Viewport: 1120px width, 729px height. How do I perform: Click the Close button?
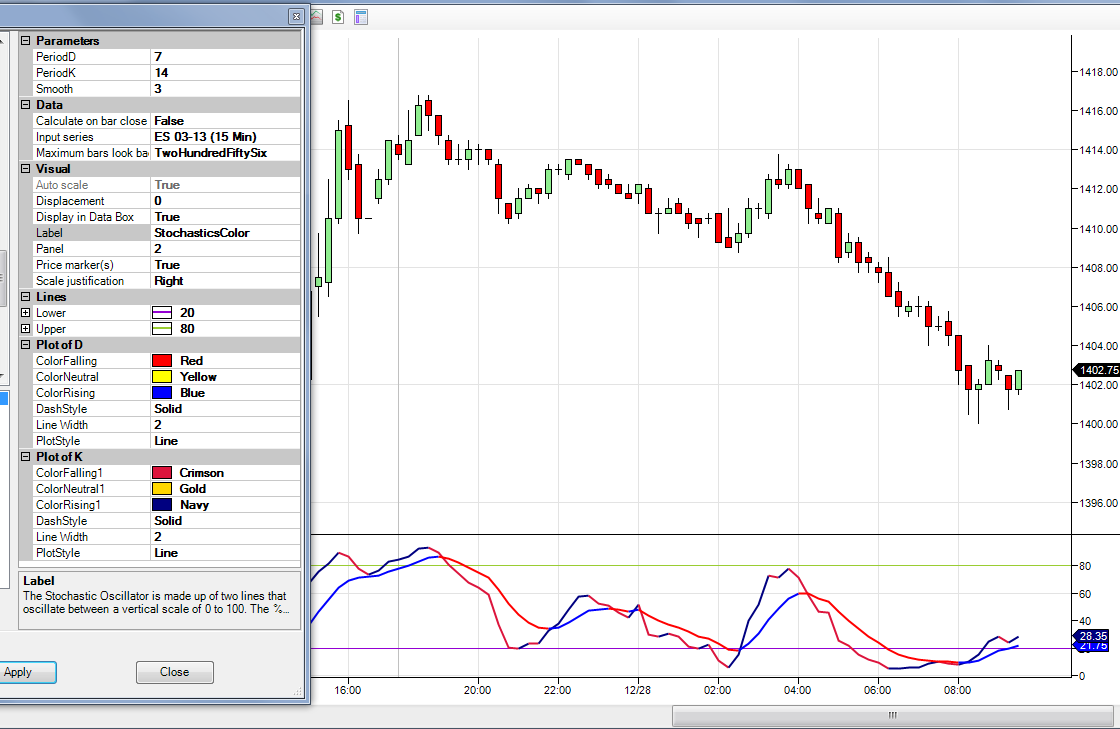coord(174,672)
